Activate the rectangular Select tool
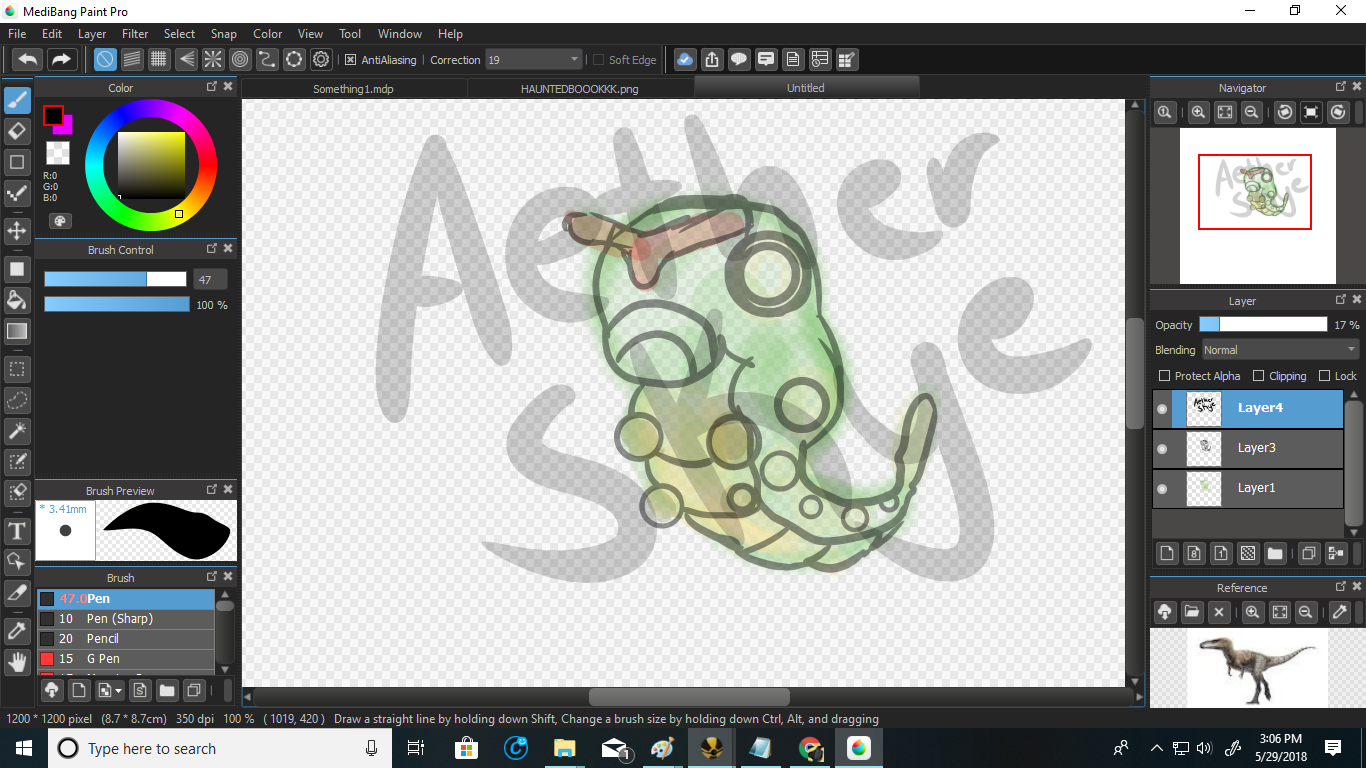The image size is (1366, 768). [x=17, y=369]
